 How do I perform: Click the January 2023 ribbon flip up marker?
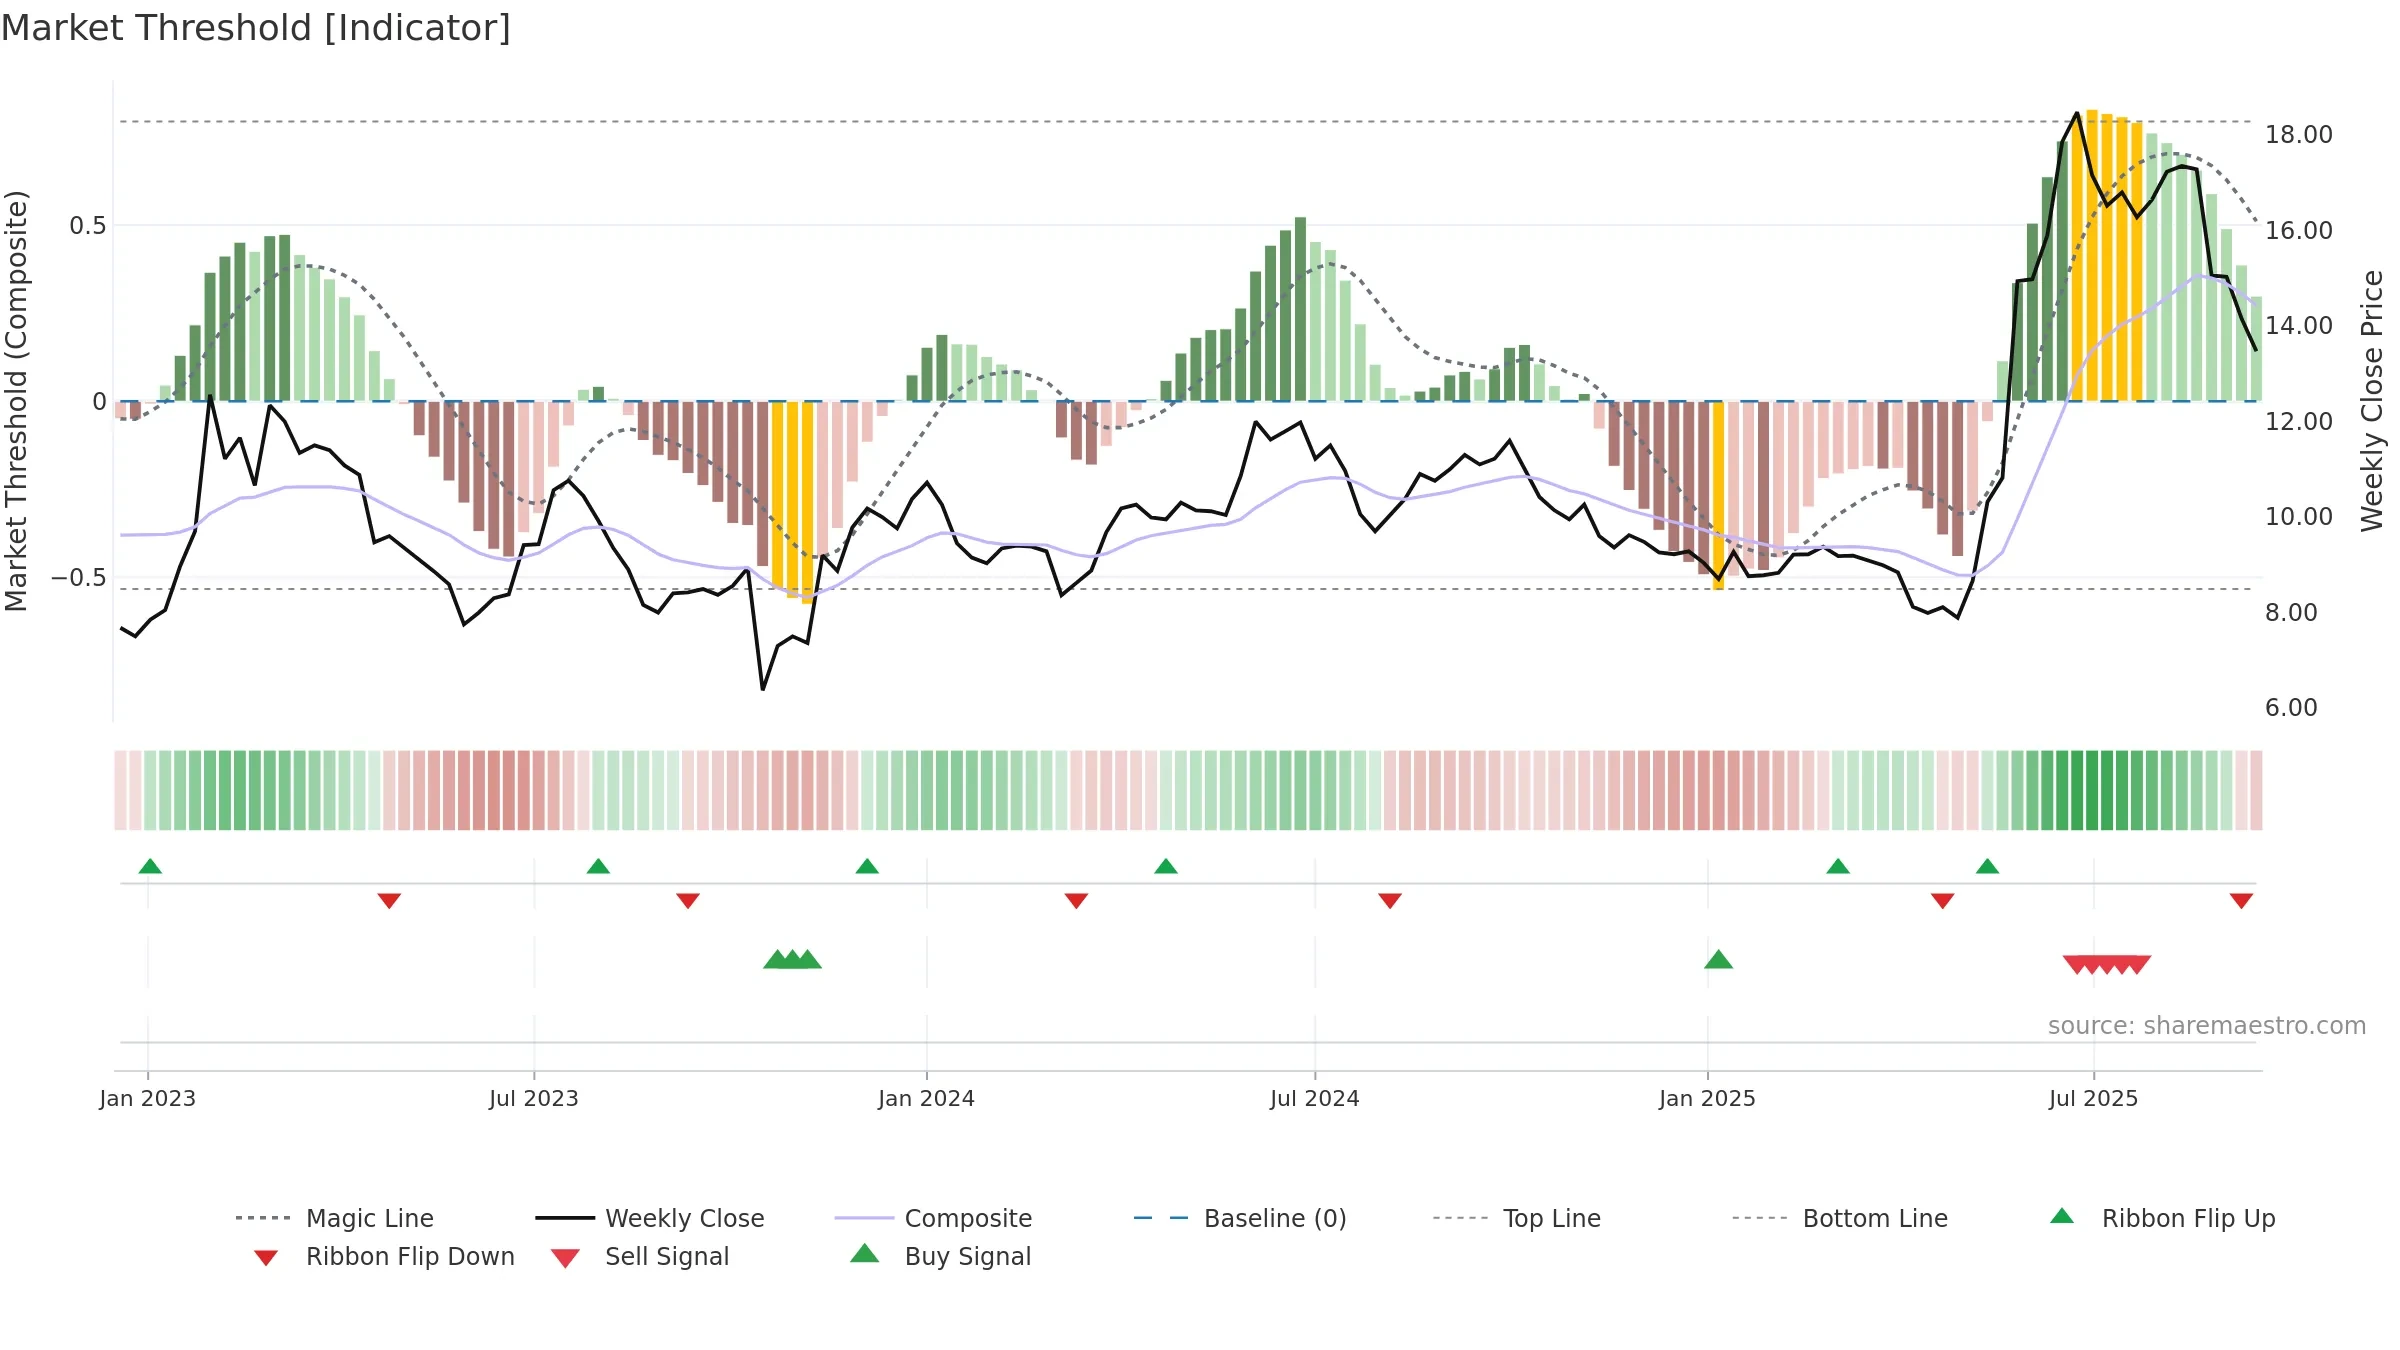point(150,866)
